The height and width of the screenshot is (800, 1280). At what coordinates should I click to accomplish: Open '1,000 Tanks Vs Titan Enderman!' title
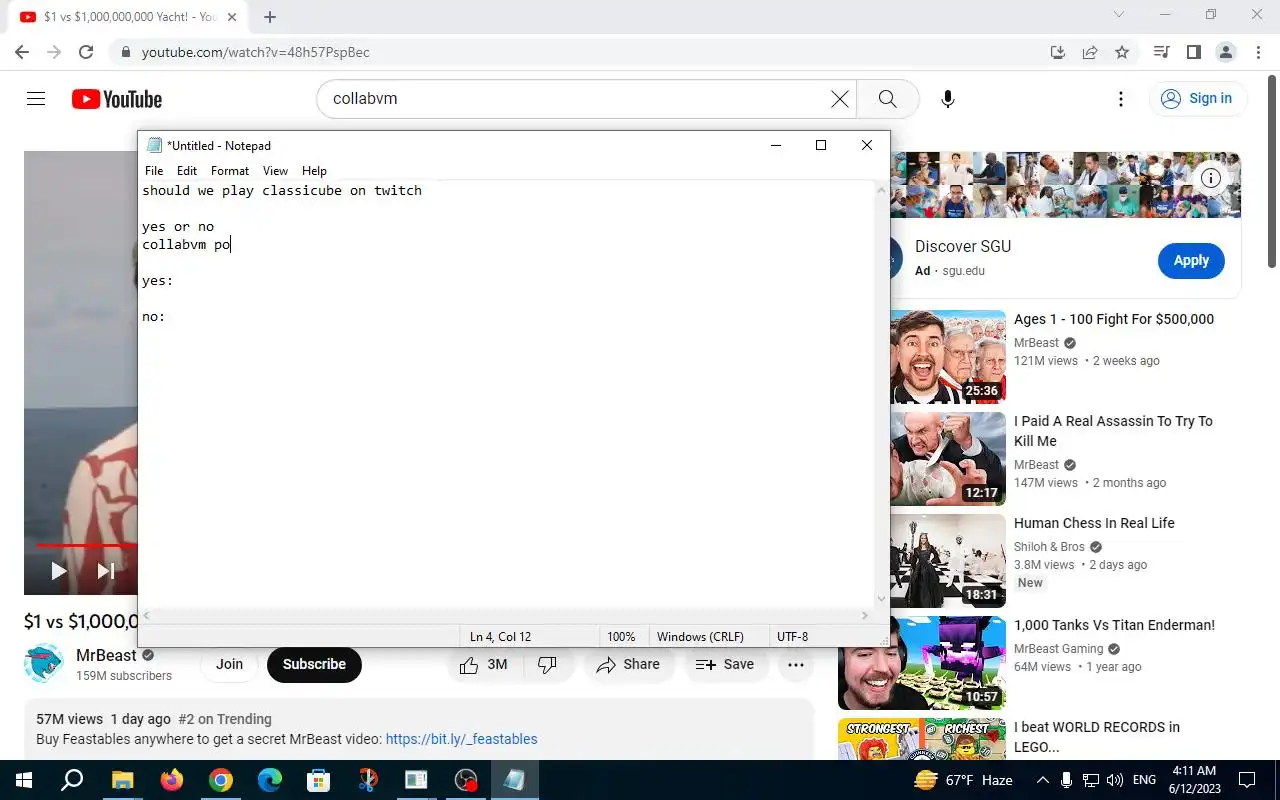[x=1114, y=625]
